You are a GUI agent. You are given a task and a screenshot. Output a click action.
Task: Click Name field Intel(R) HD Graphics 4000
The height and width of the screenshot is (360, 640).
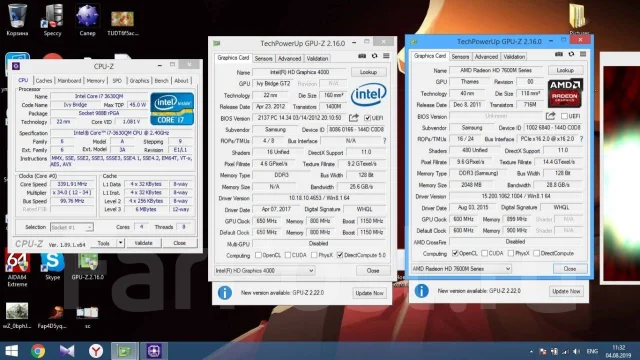(x=299, y=72)
